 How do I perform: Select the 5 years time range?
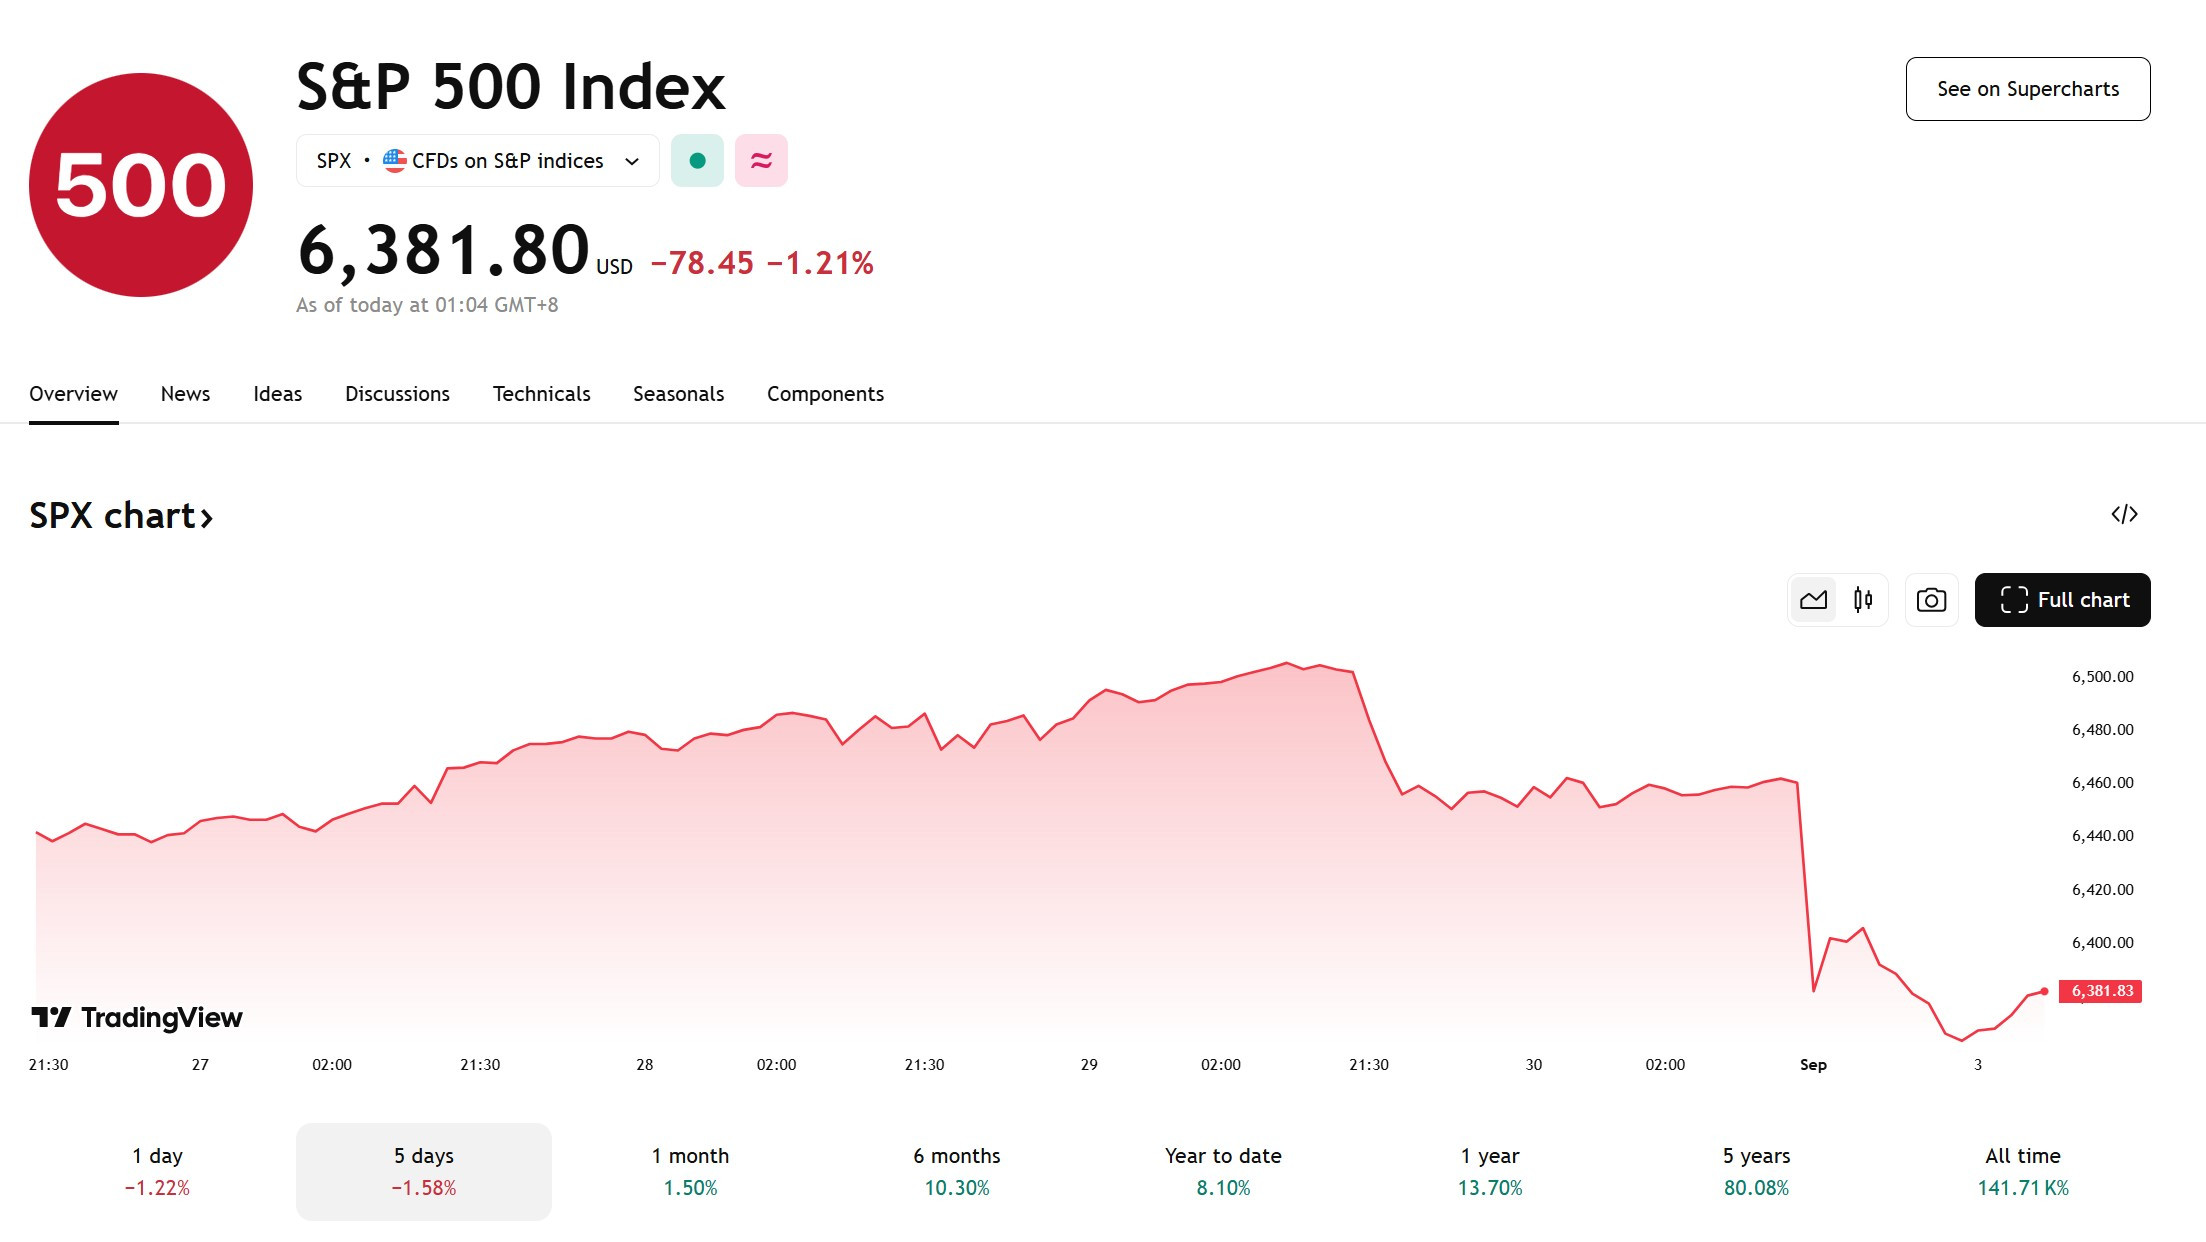tap(1756, 1171)
